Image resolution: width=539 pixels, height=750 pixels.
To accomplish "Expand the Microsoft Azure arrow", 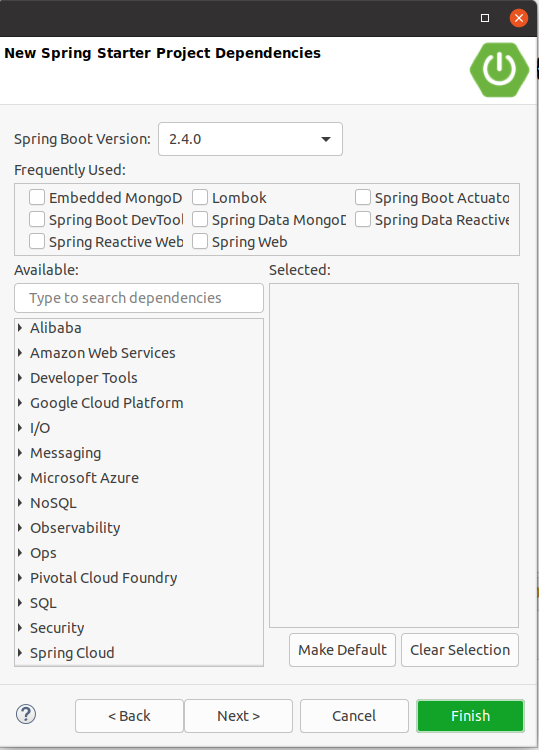I will tap(20, 477).
